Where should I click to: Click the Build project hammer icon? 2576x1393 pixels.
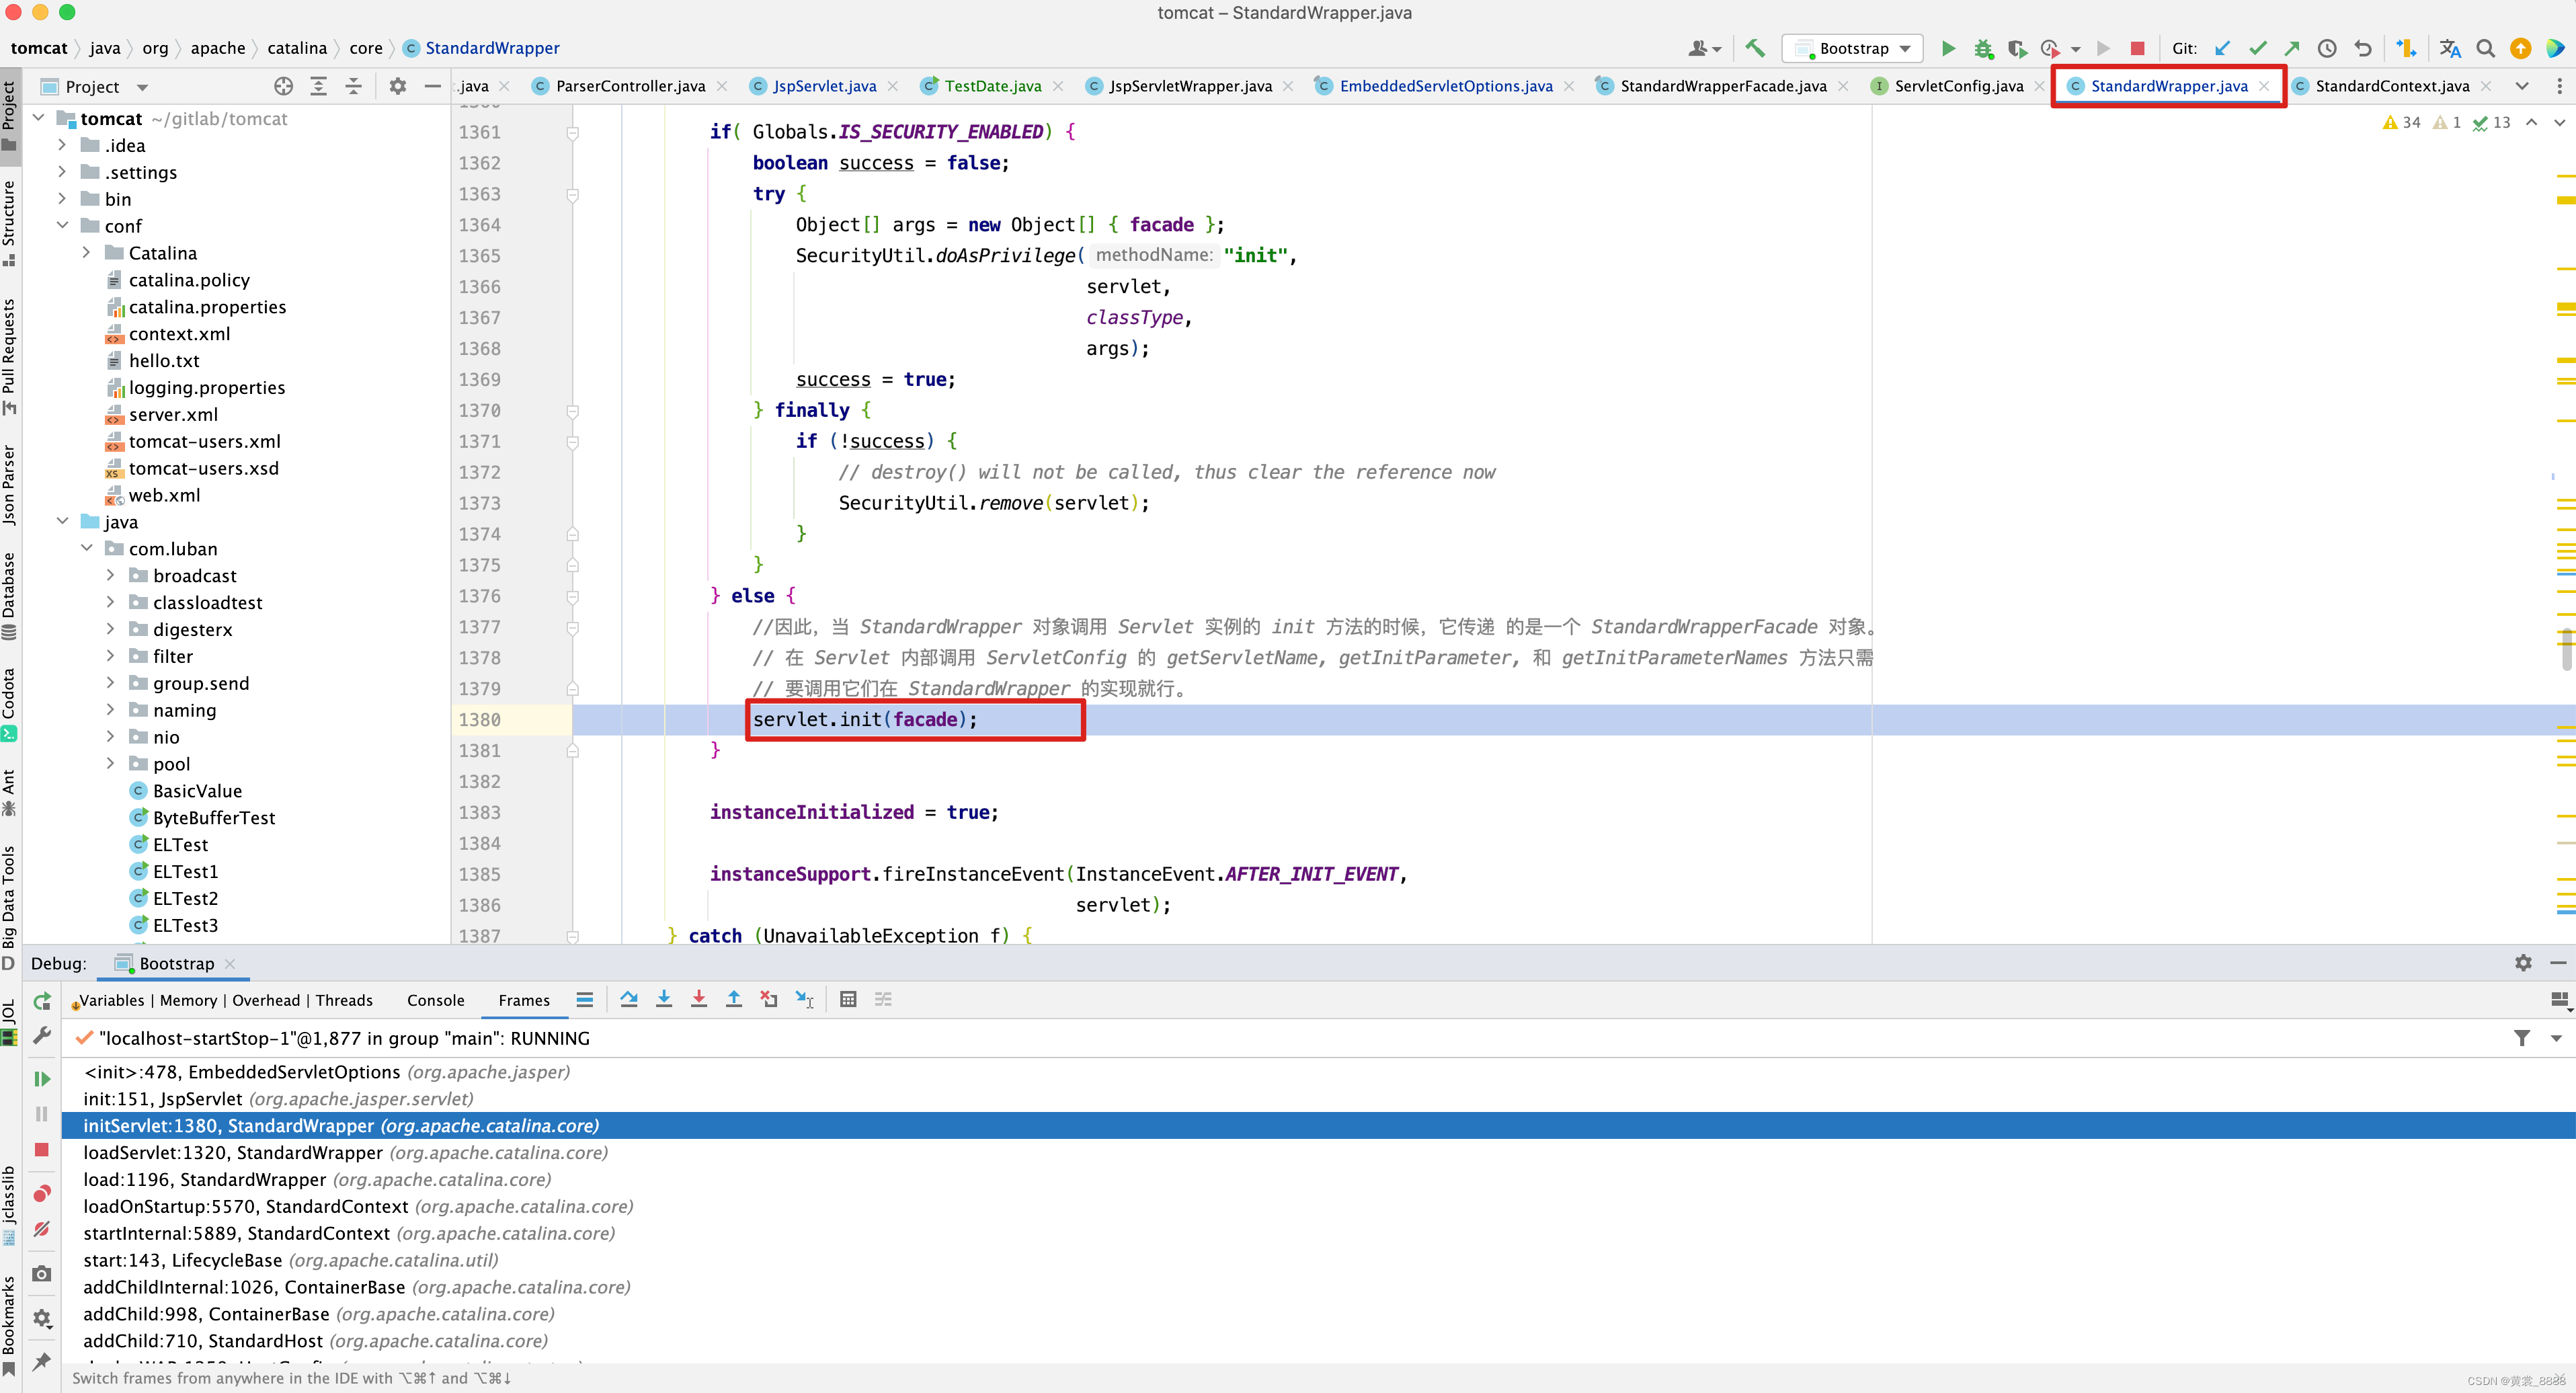pos(1755,48)
